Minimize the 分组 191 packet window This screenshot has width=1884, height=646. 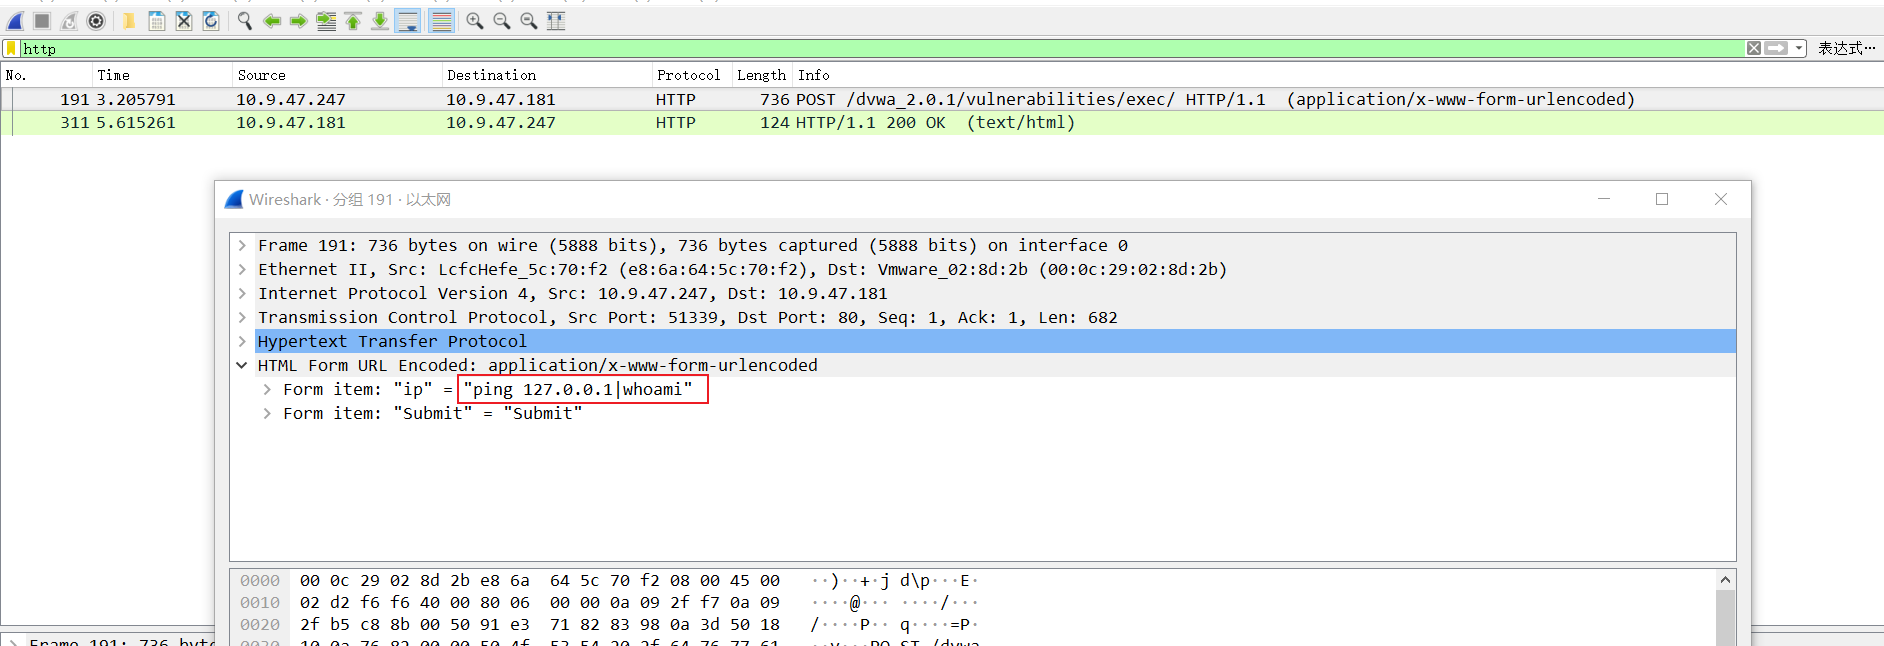1604,199
